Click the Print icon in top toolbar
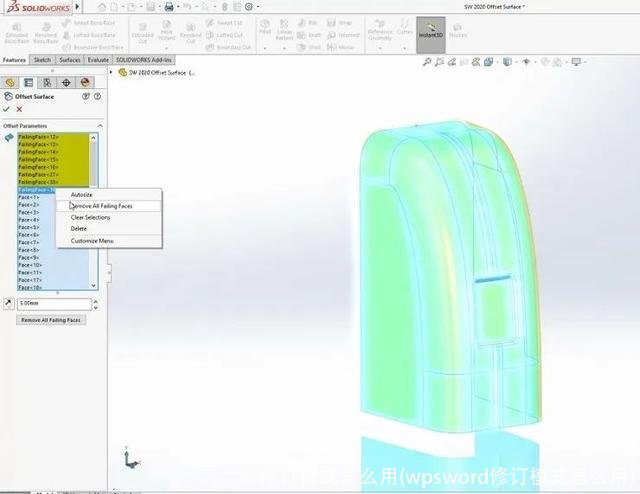Viewport: 640px width, 494px height. coord(169,7)
